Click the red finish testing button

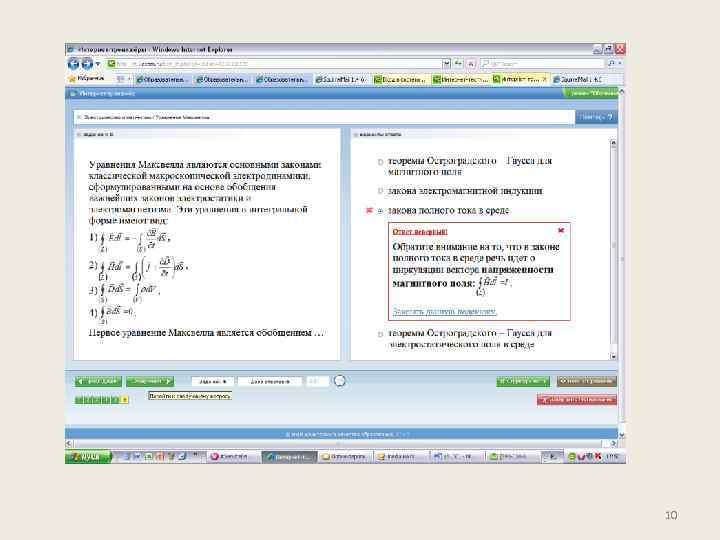tap(577, 400)
